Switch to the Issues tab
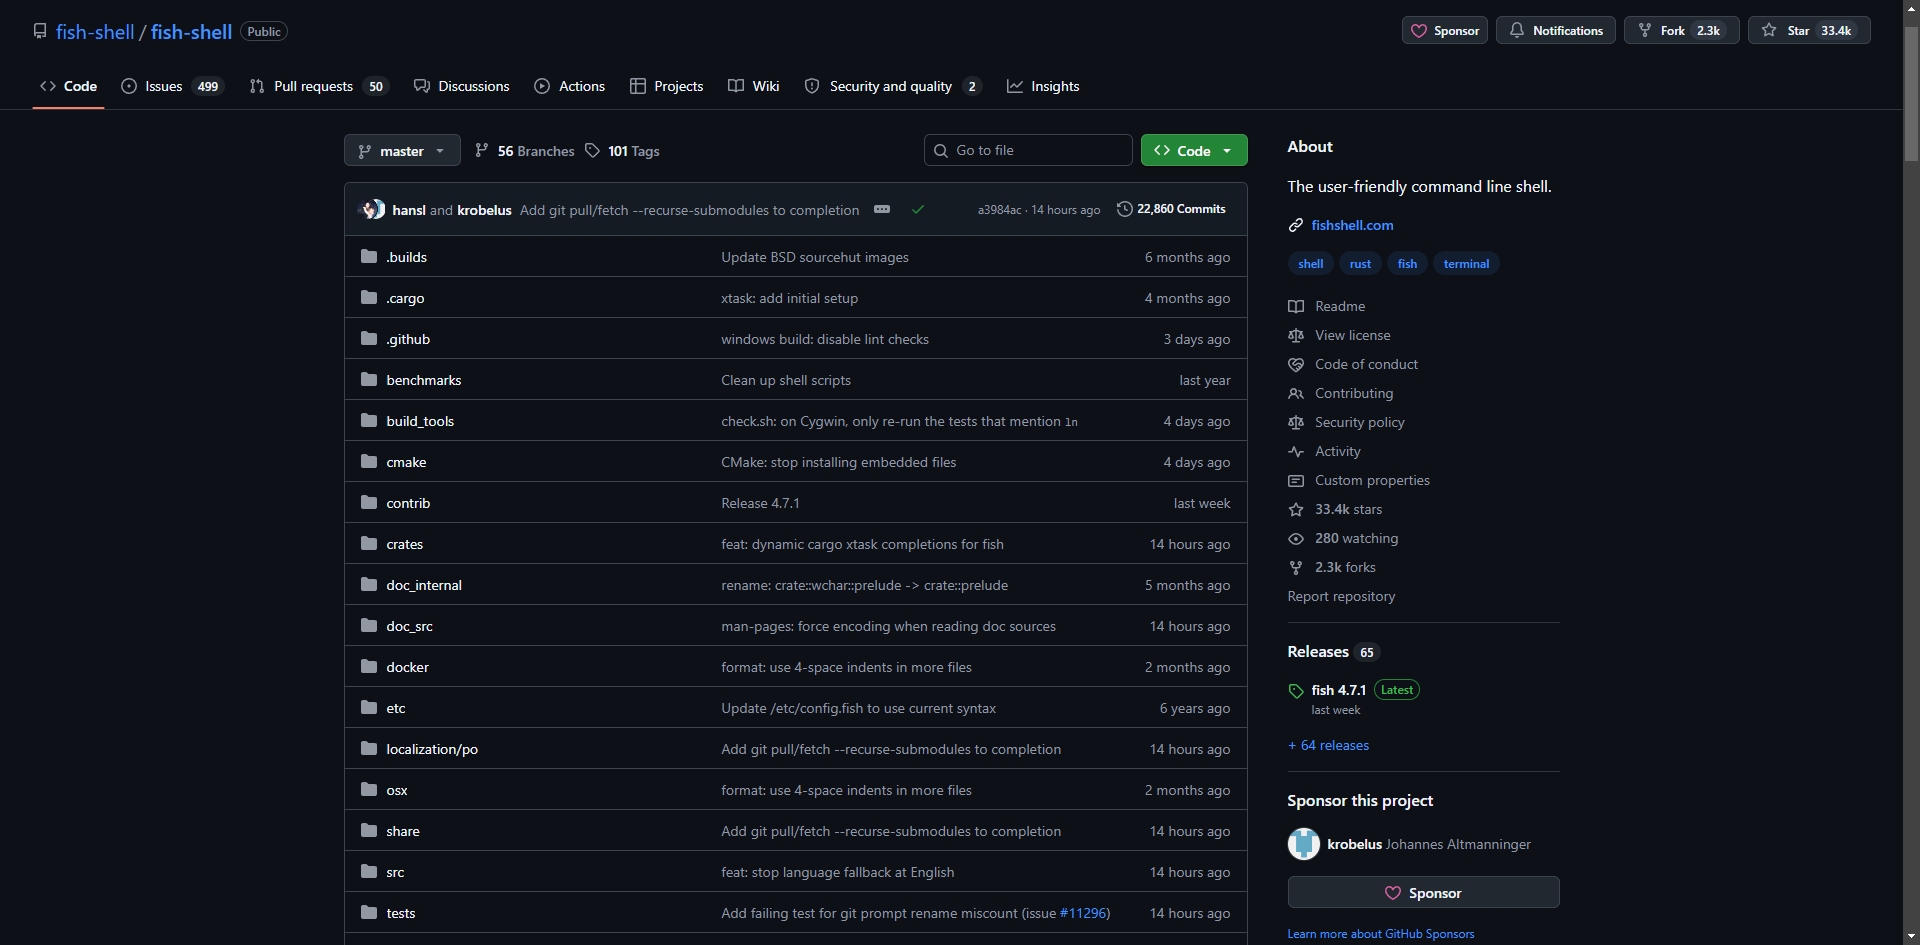1920x945 pixels. coord(172,86)
